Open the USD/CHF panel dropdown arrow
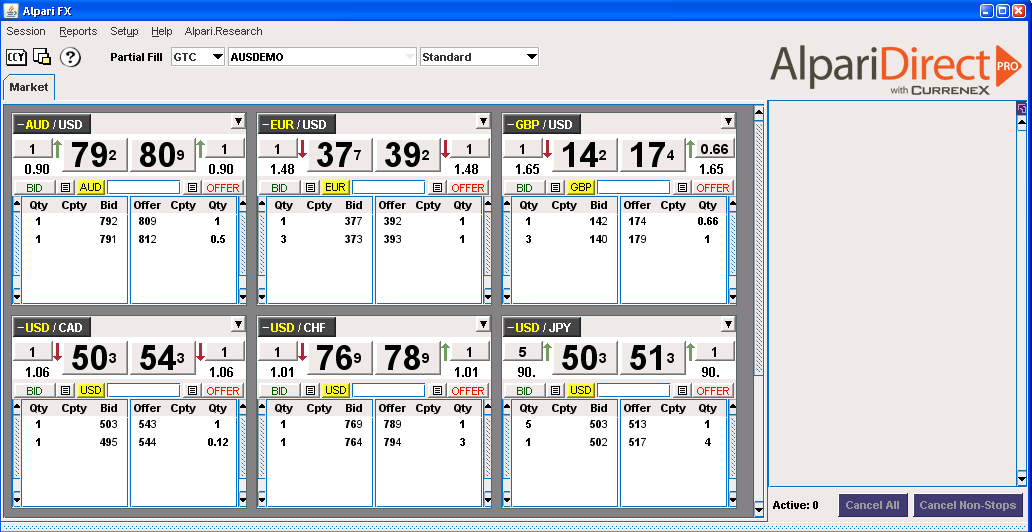1032x532 pixels. pyautogui.click(x=483, y=324)
